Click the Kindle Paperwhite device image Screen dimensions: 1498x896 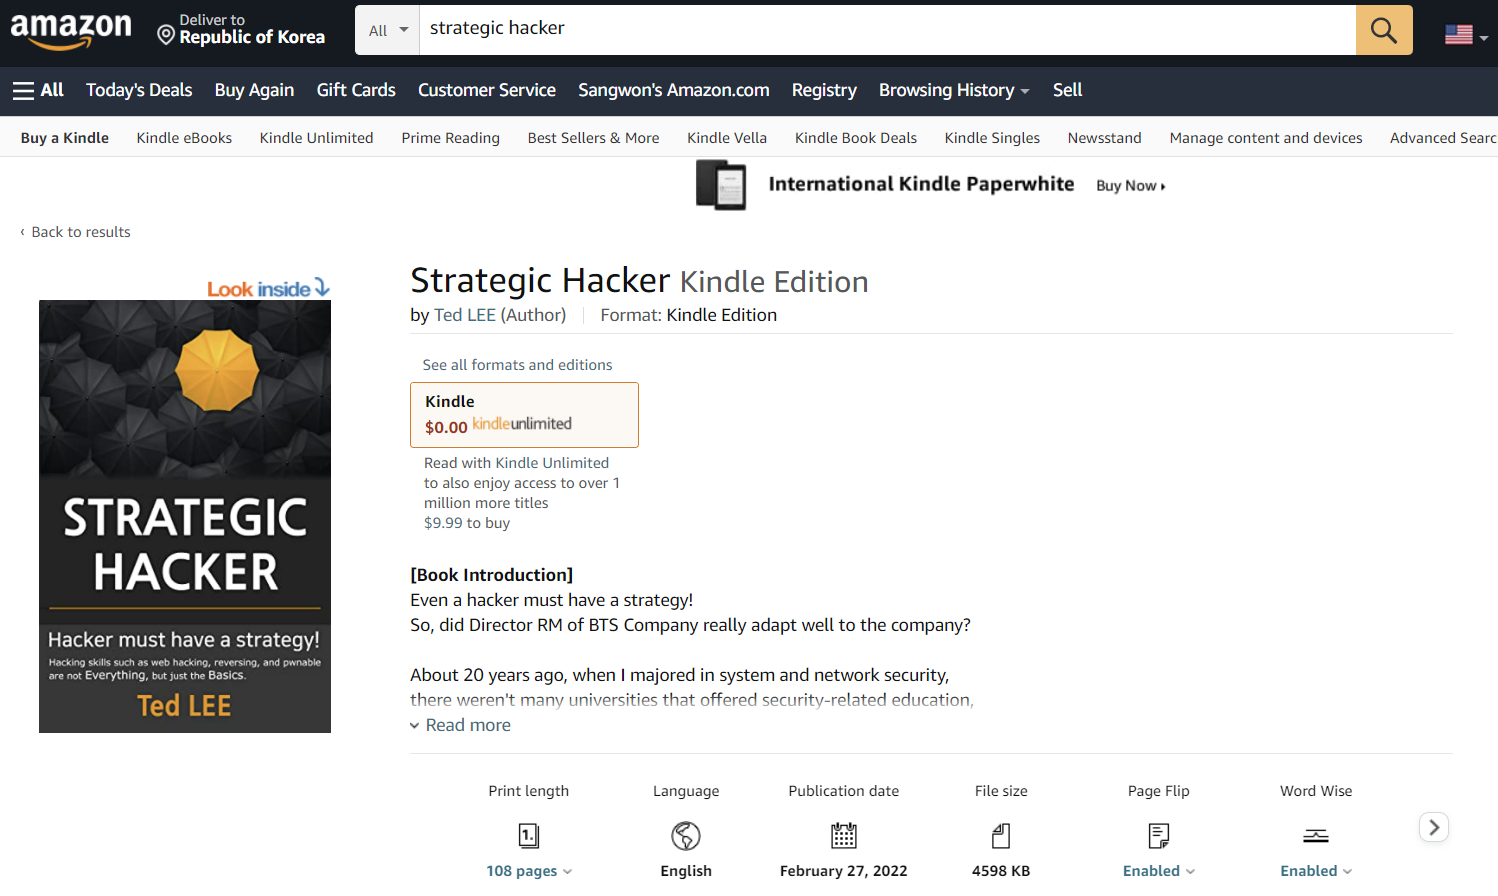[721, 186]
